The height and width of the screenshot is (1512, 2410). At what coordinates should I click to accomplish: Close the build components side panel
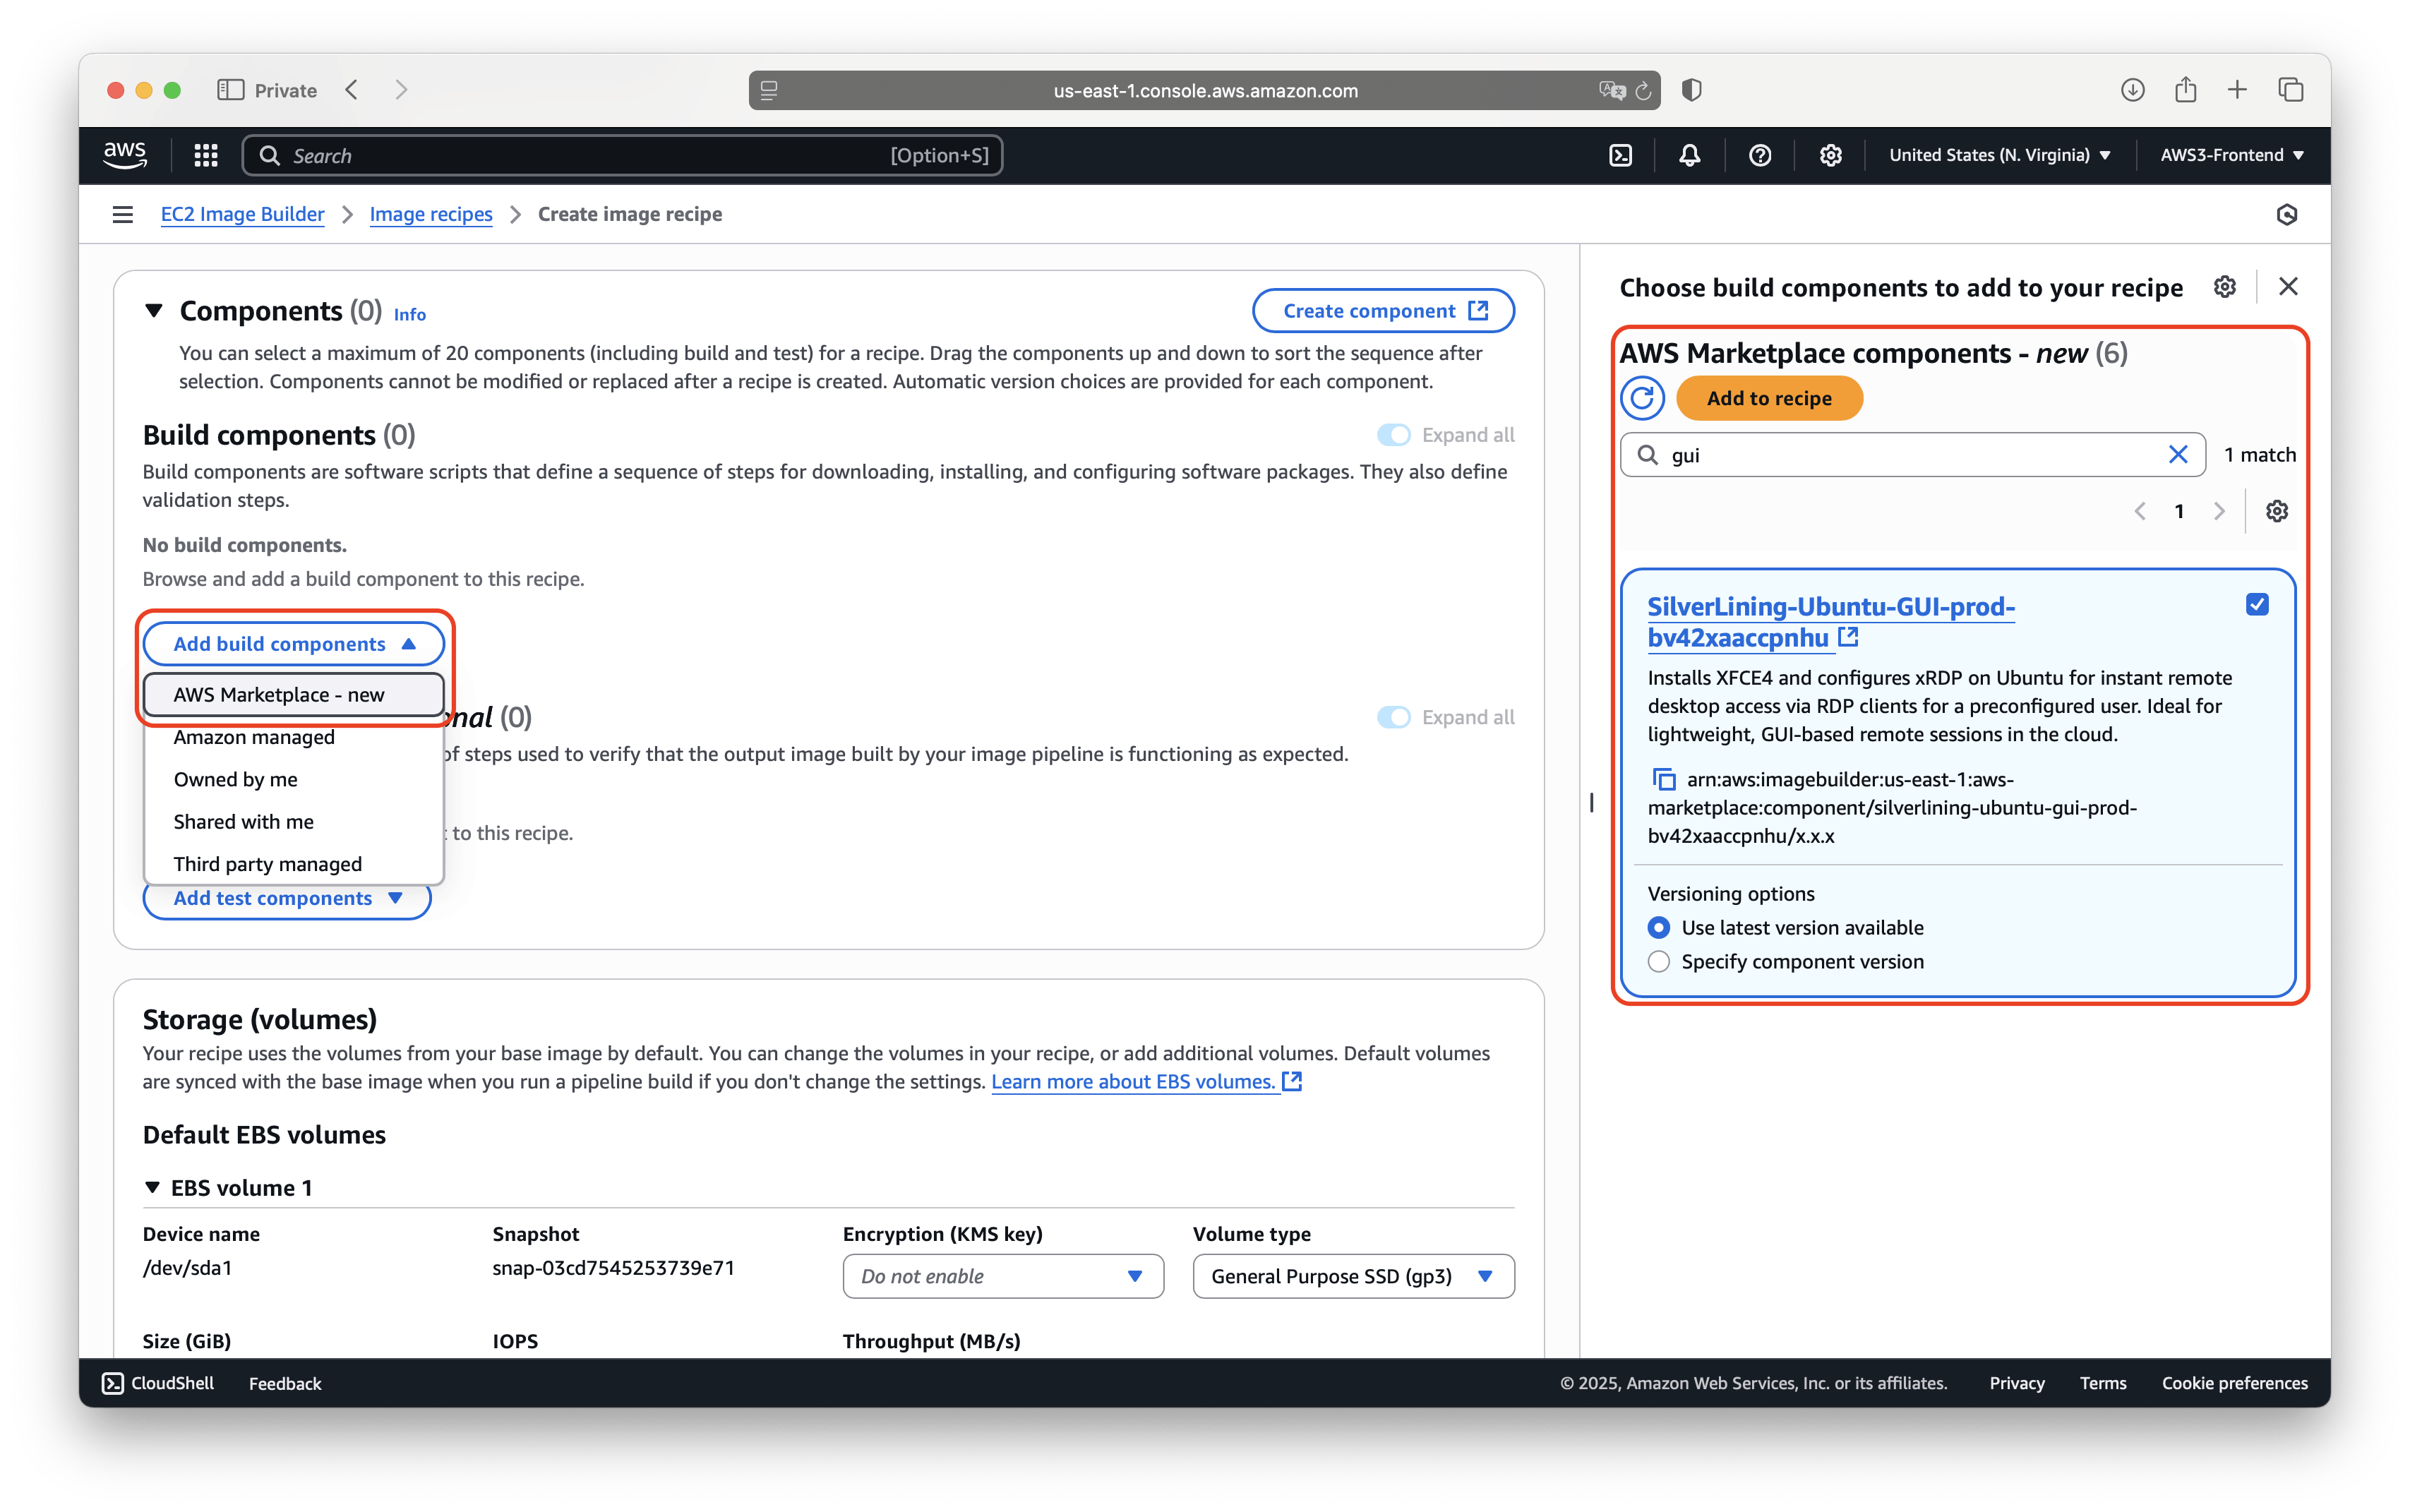[x=2288, y=287]
